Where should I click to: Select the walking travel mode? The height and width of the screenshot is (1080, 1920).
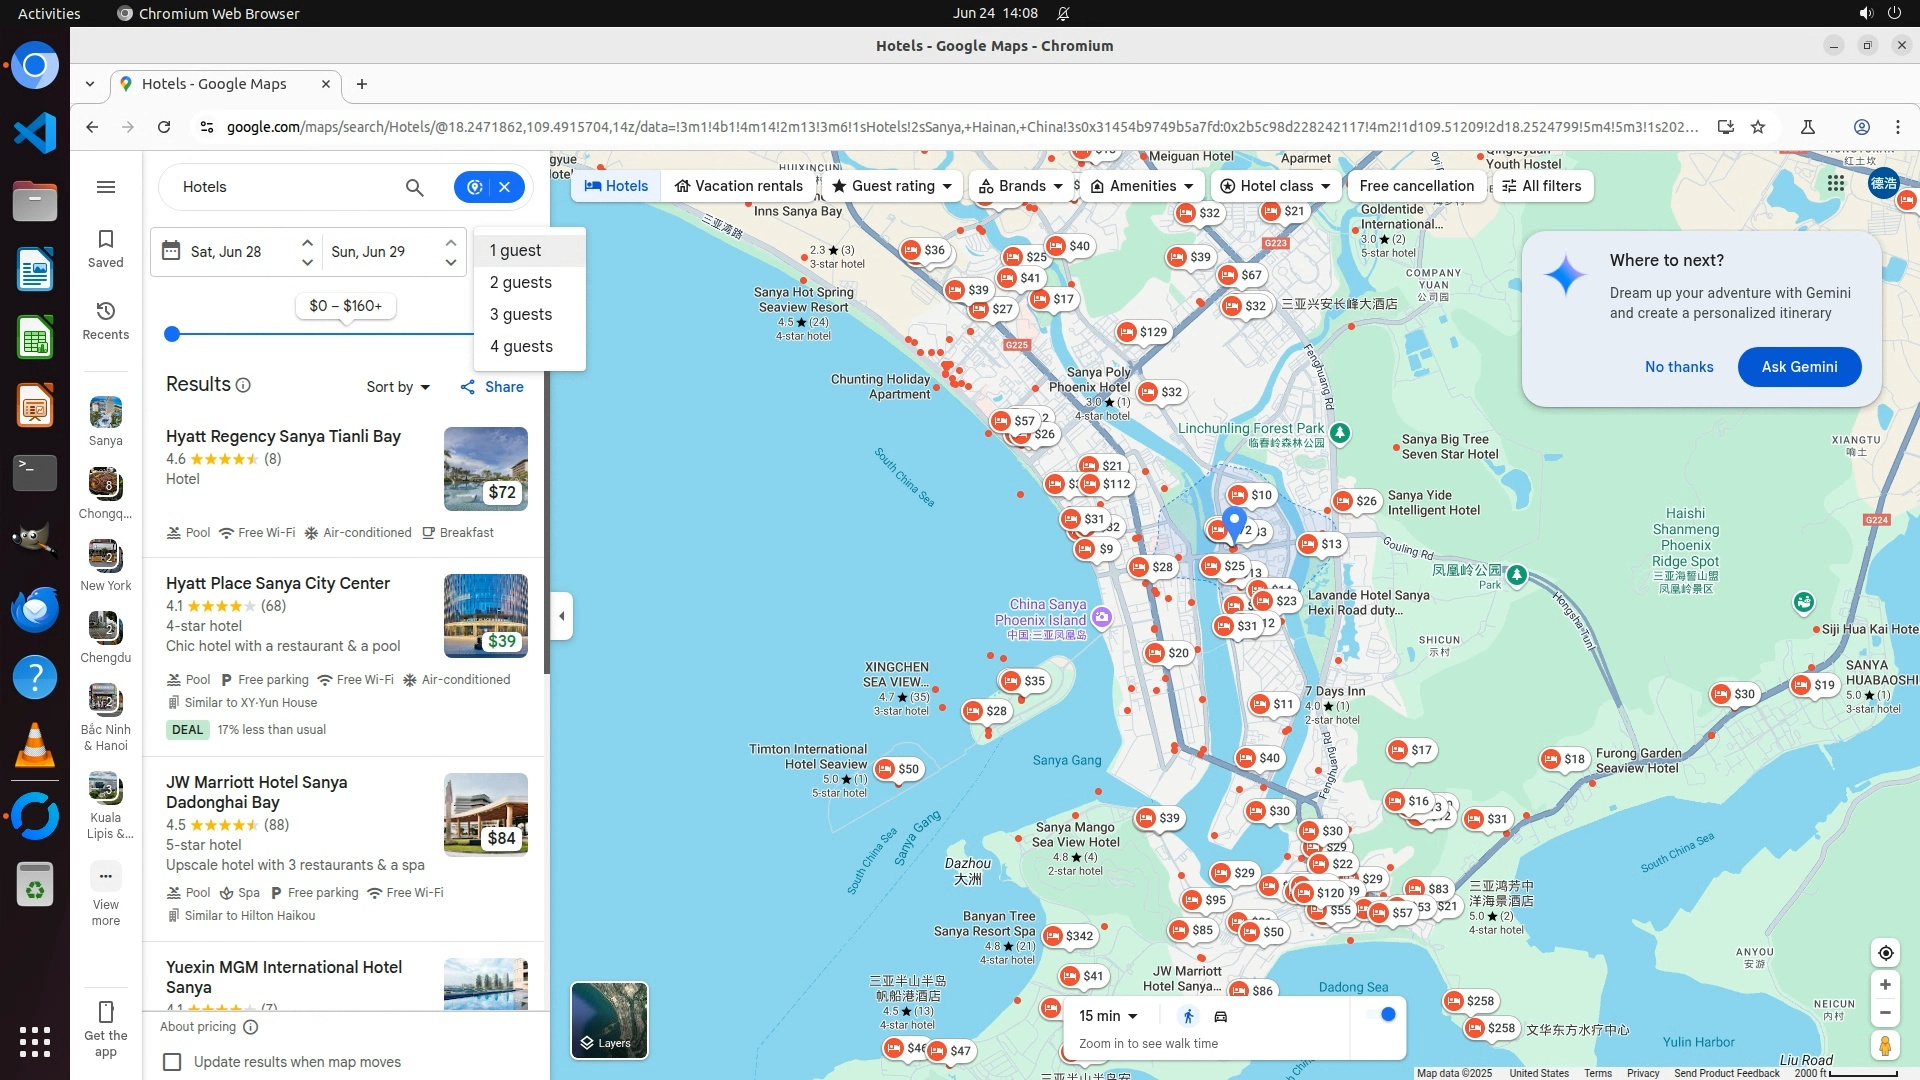[x=1188, y=1017]
